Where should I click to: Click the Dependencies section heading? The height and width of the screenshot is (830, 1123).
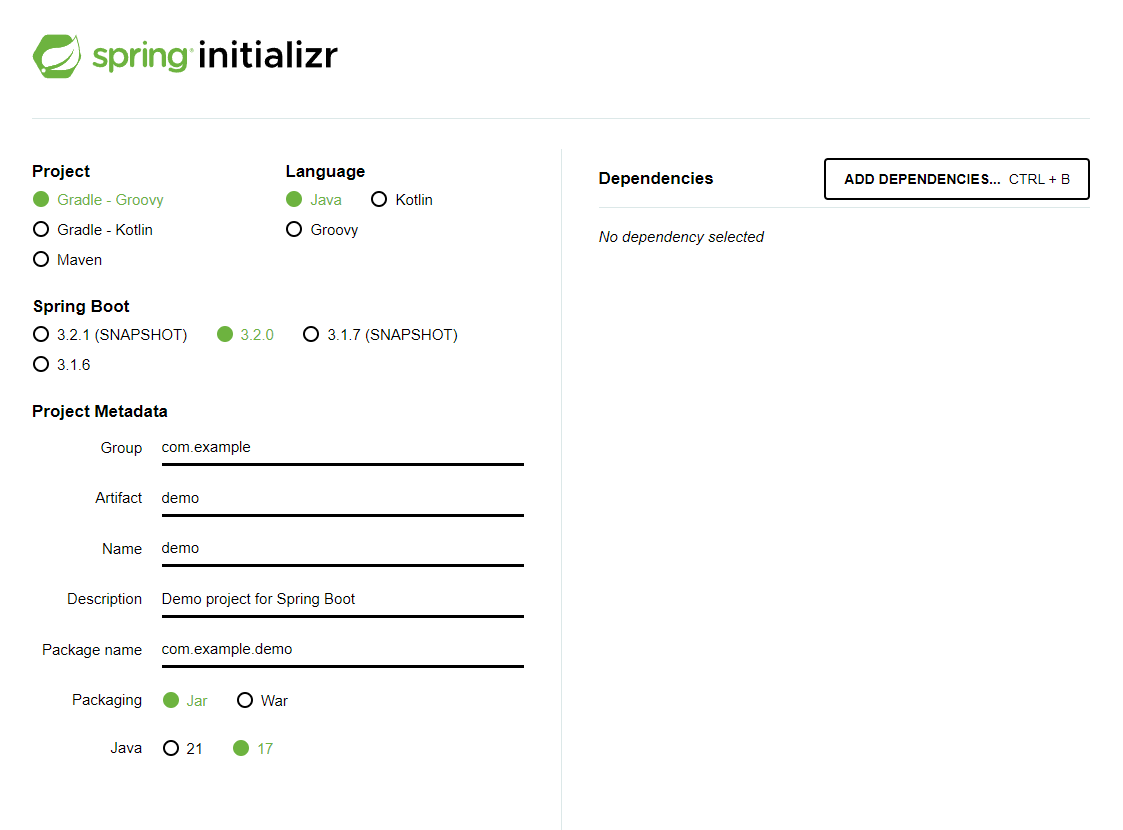click(x=655, y=178)
